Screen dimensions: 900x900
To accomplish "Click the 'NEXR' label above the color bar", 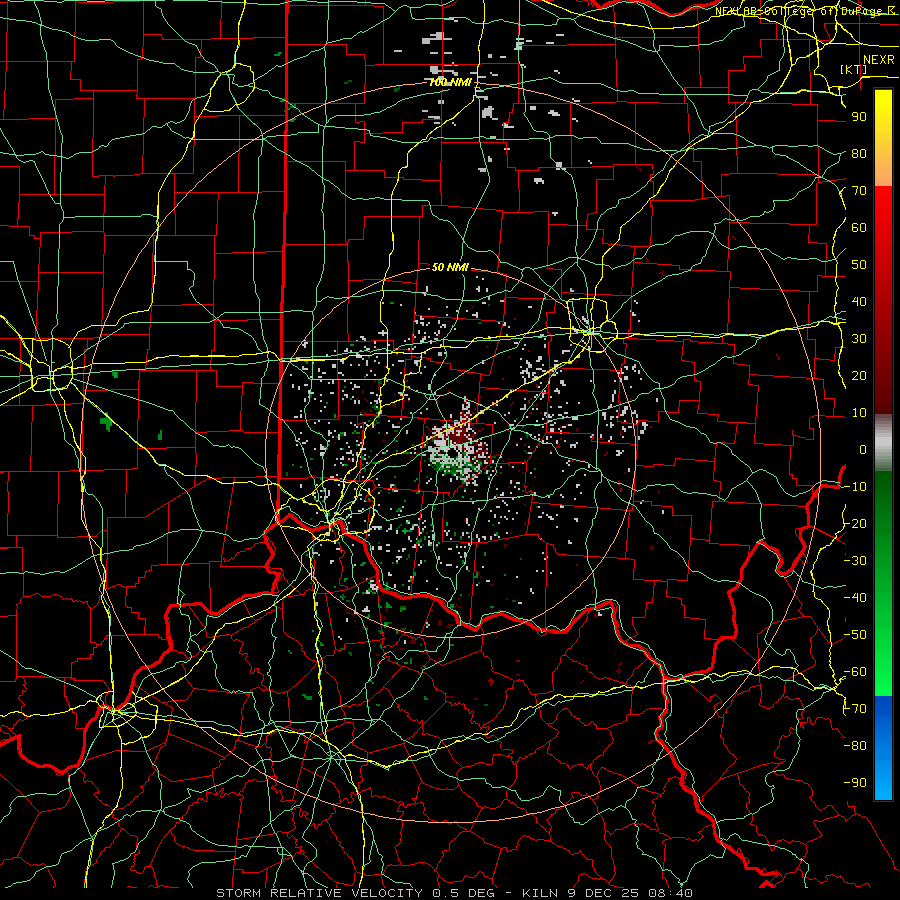I will (879, 60).
